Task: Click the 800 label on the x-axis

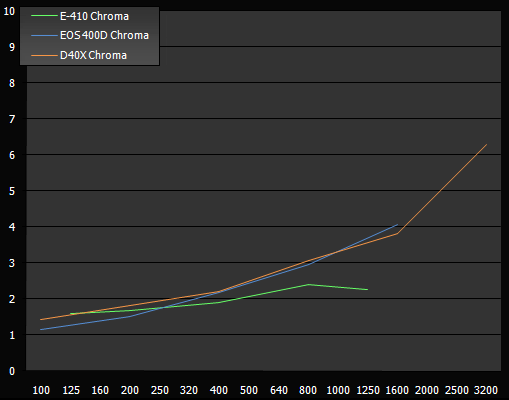Action: [308, 390]
